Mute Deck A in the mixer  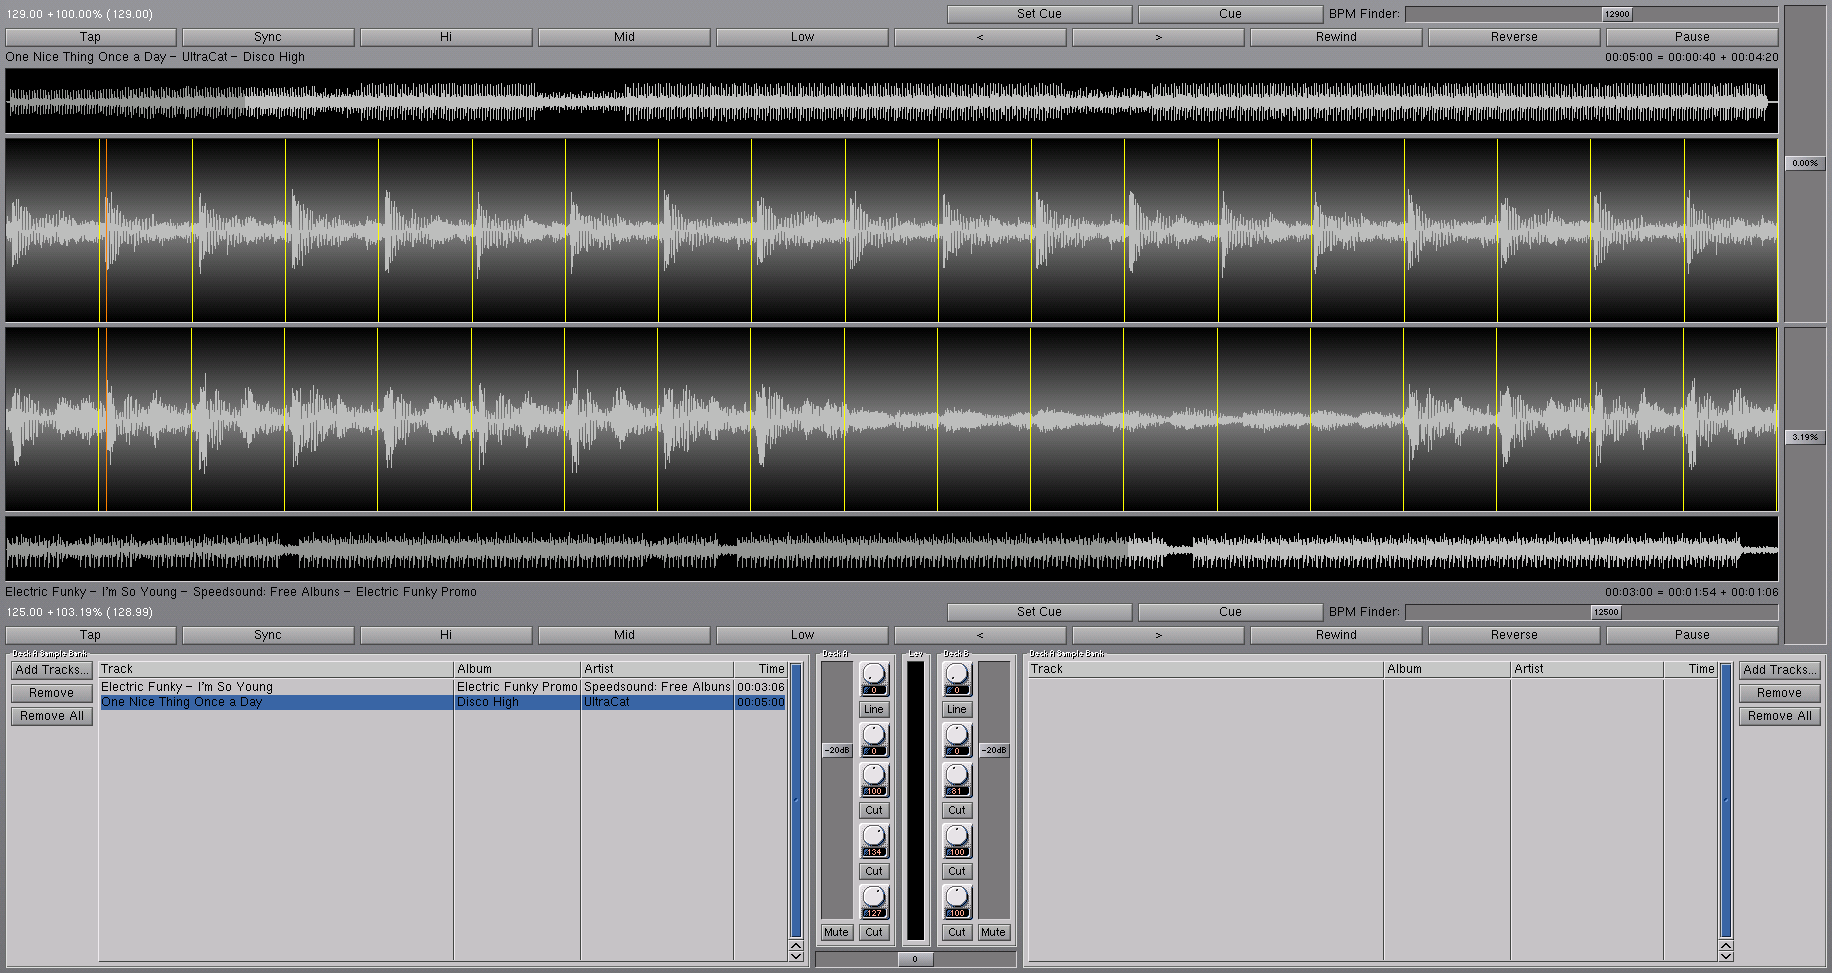tap(836, 932)
